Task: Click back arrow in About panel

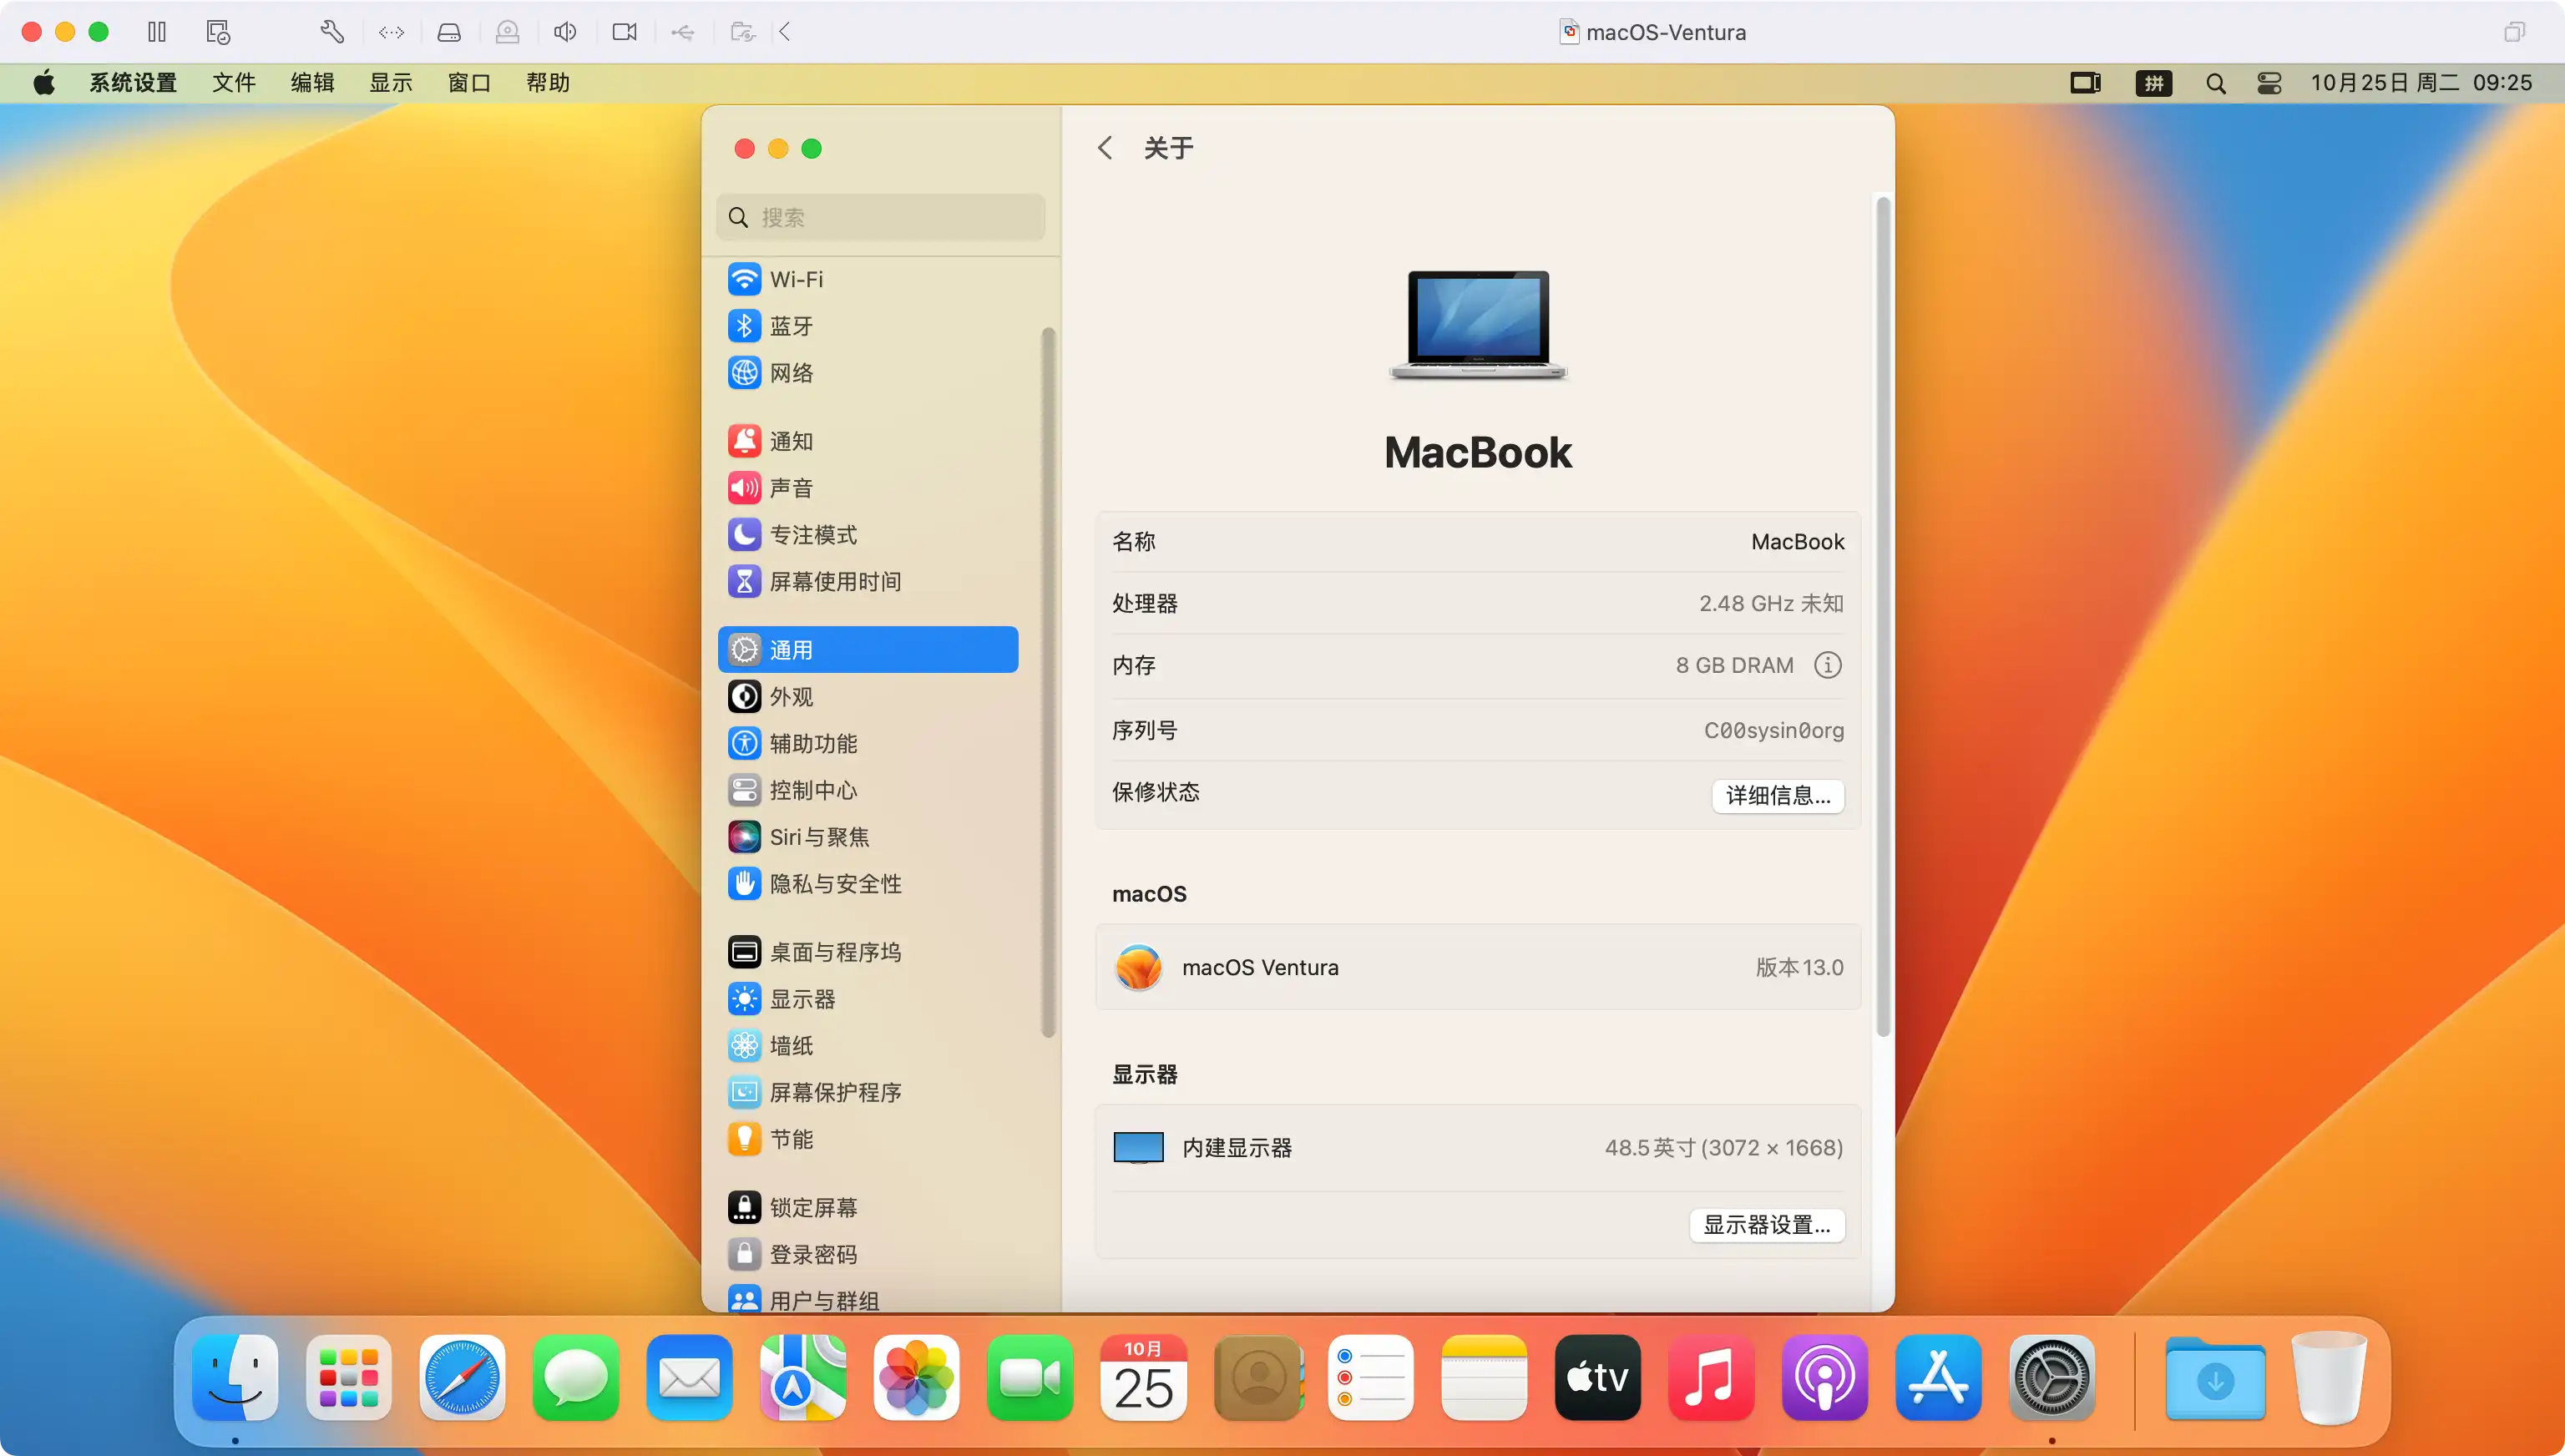Action: point(1105,148)
